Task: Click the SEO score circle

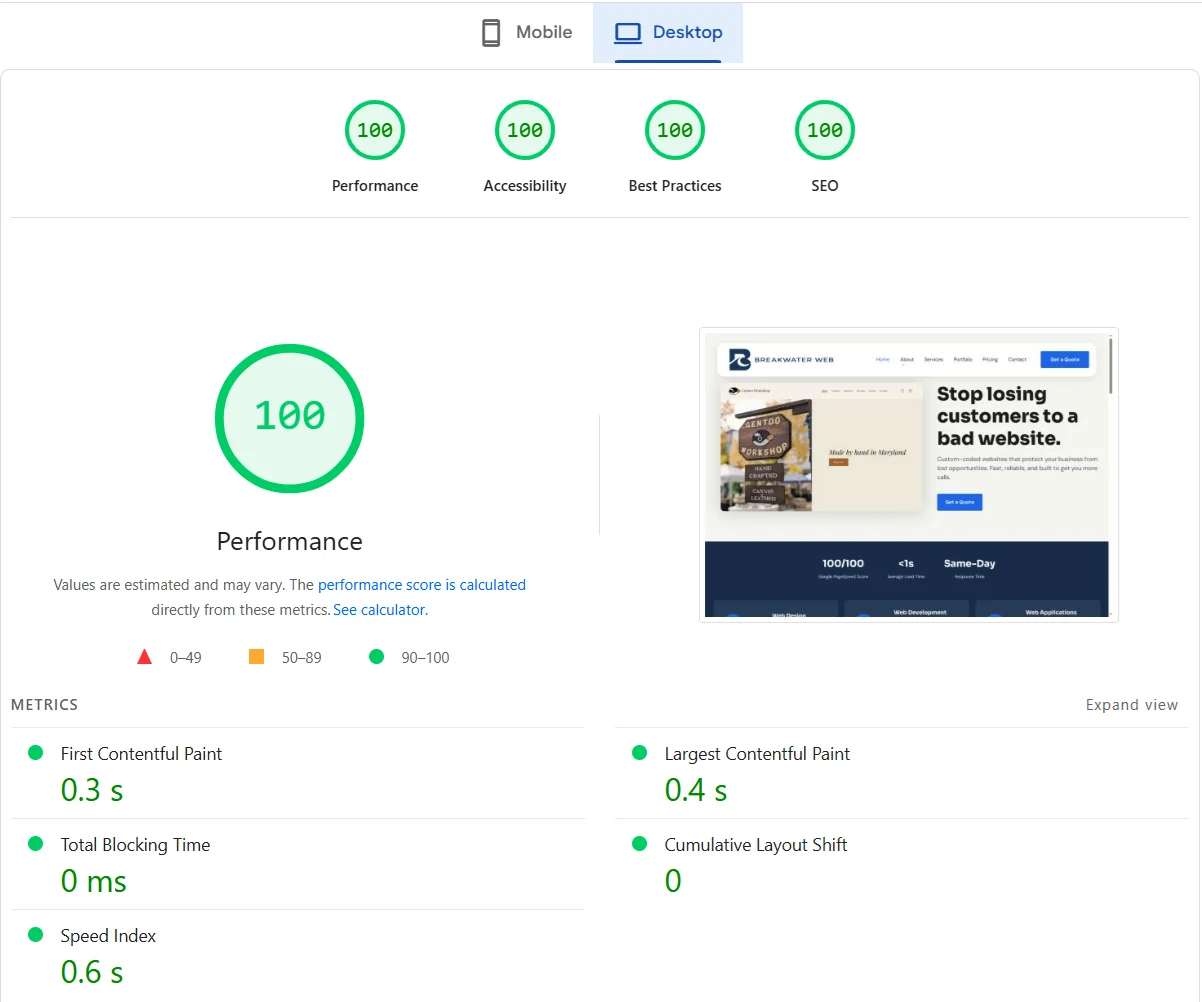Action: (x=824, y=130)
